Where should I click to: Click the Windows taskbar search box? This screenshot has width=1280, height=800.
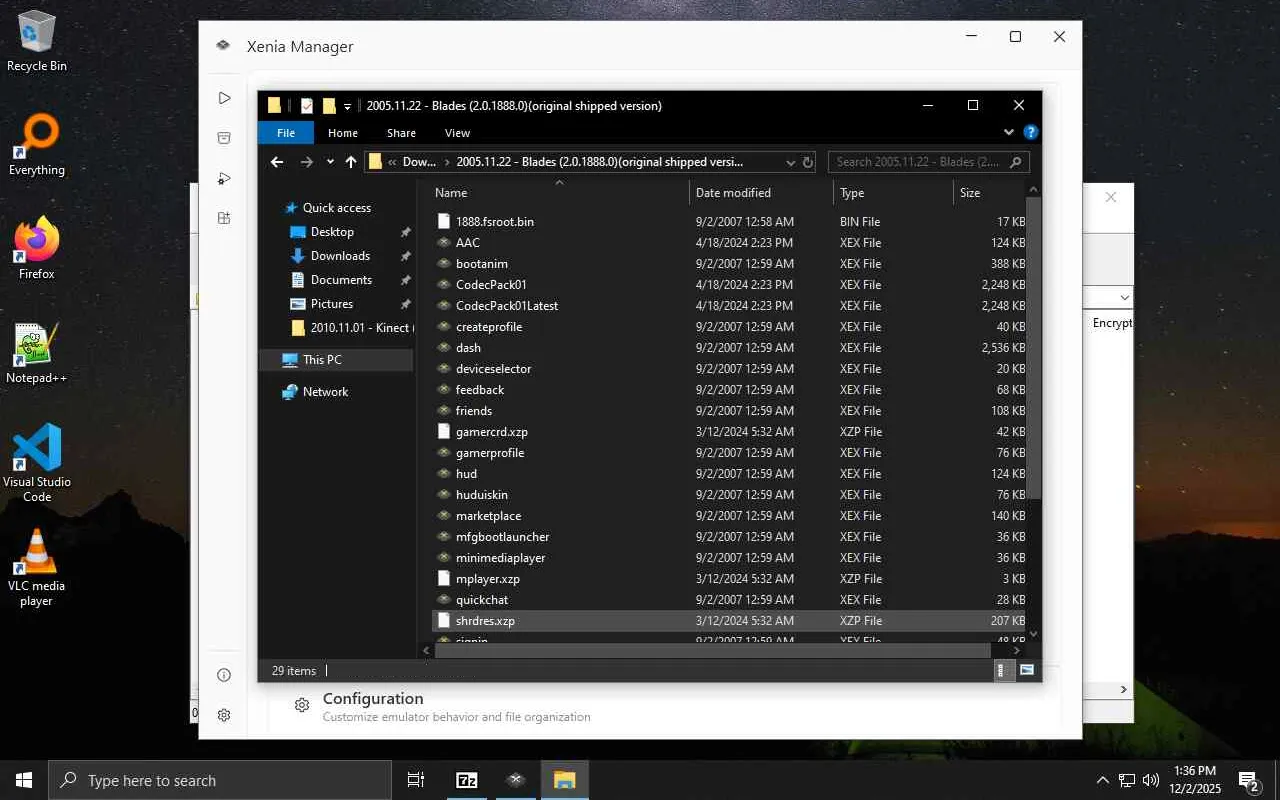tap(220, 780)
